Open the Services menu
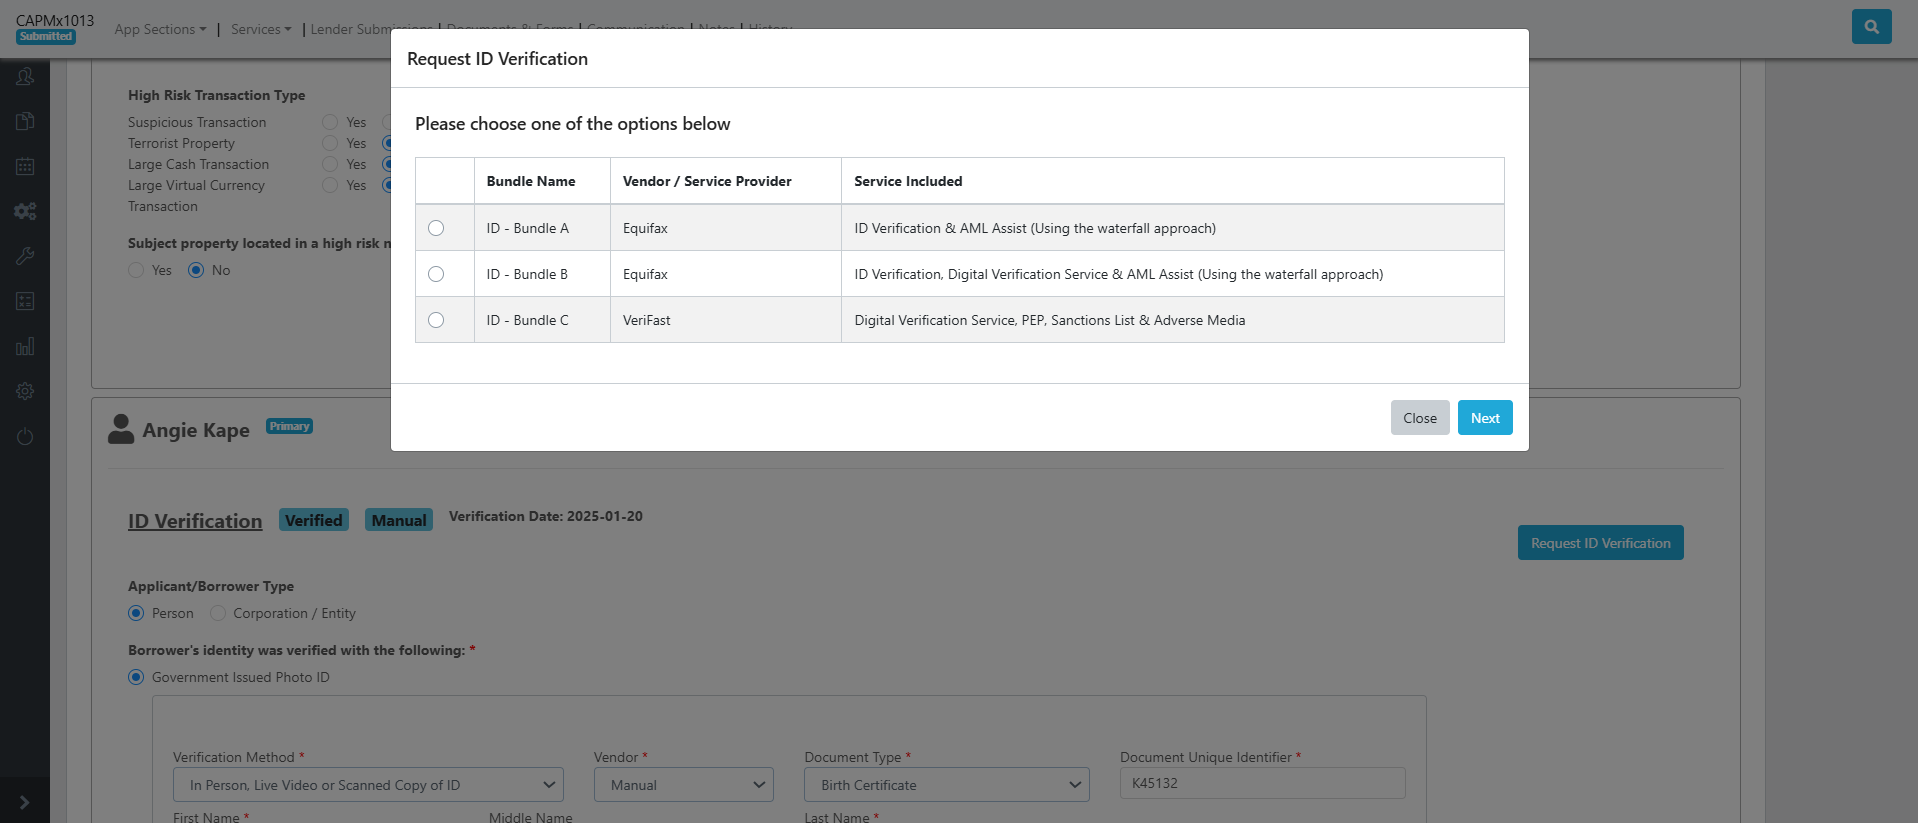The height and width of the screenshot is (823, 1918). 261,29
